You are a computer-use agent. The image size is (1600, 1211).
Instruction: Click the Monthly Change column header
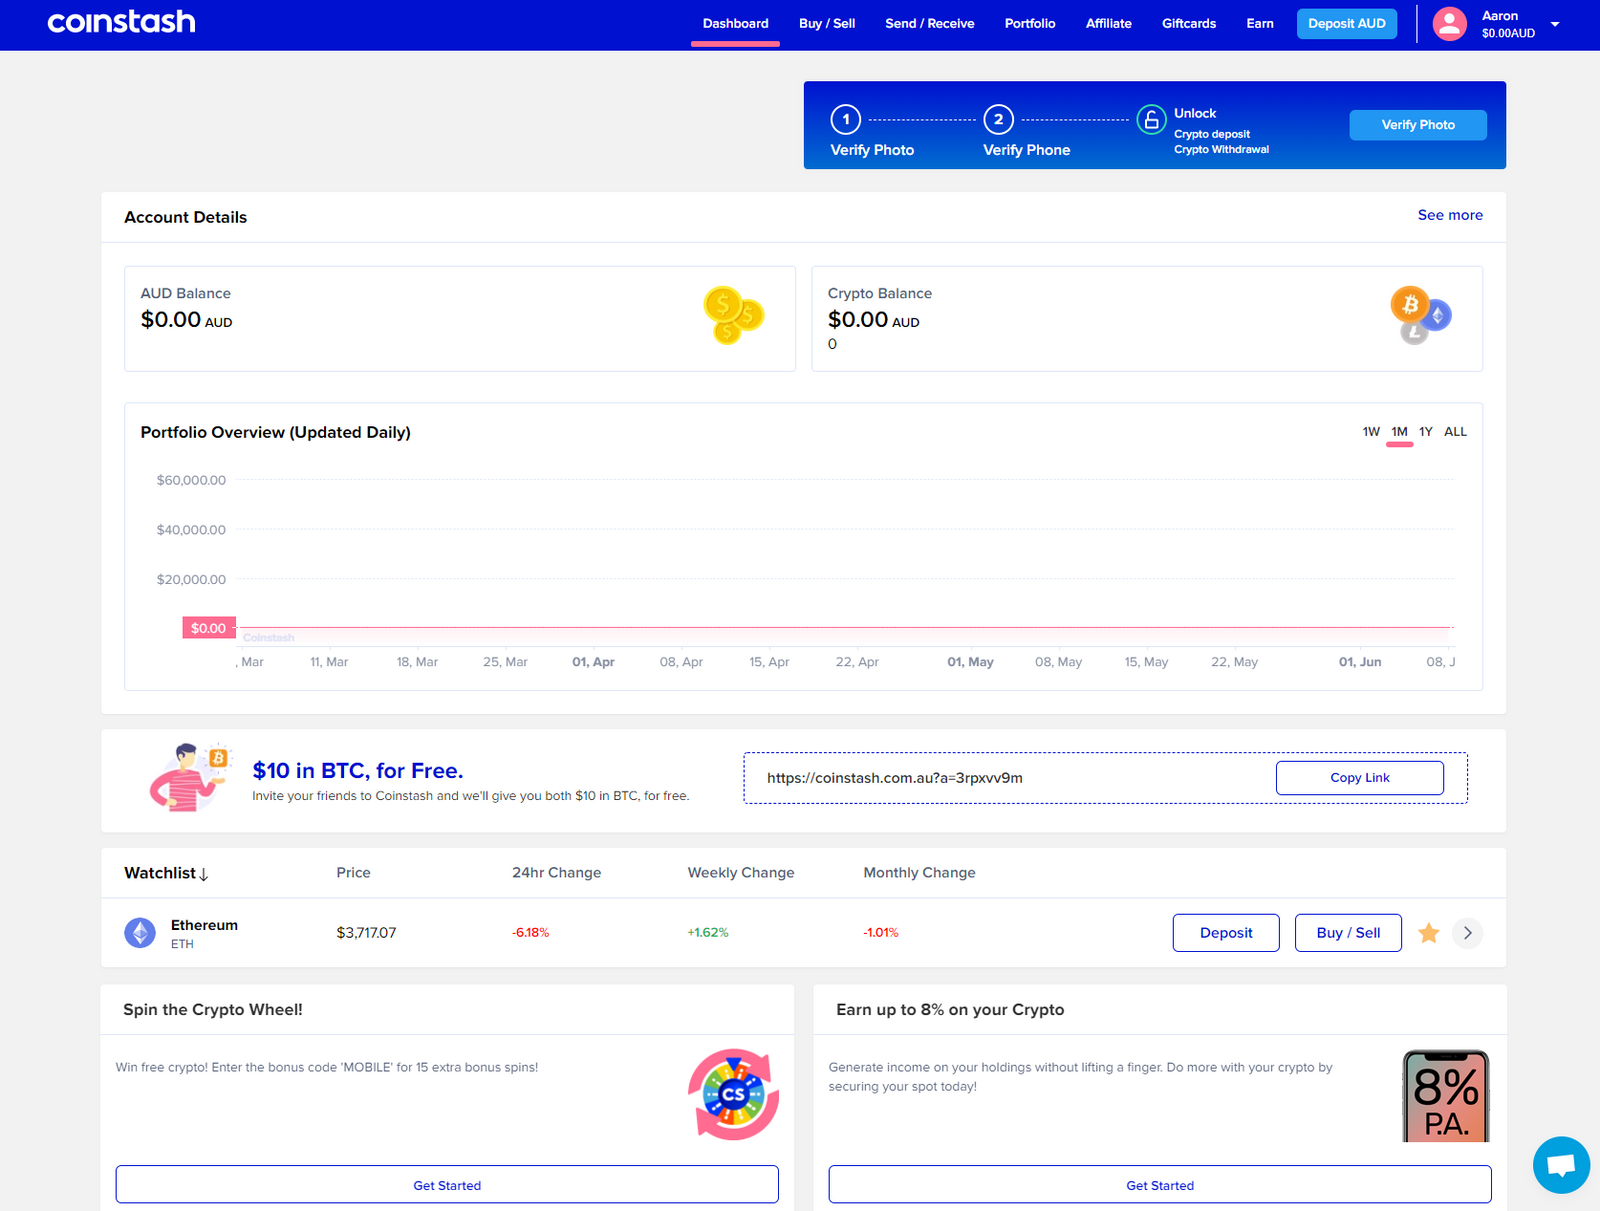click(920, 873)
